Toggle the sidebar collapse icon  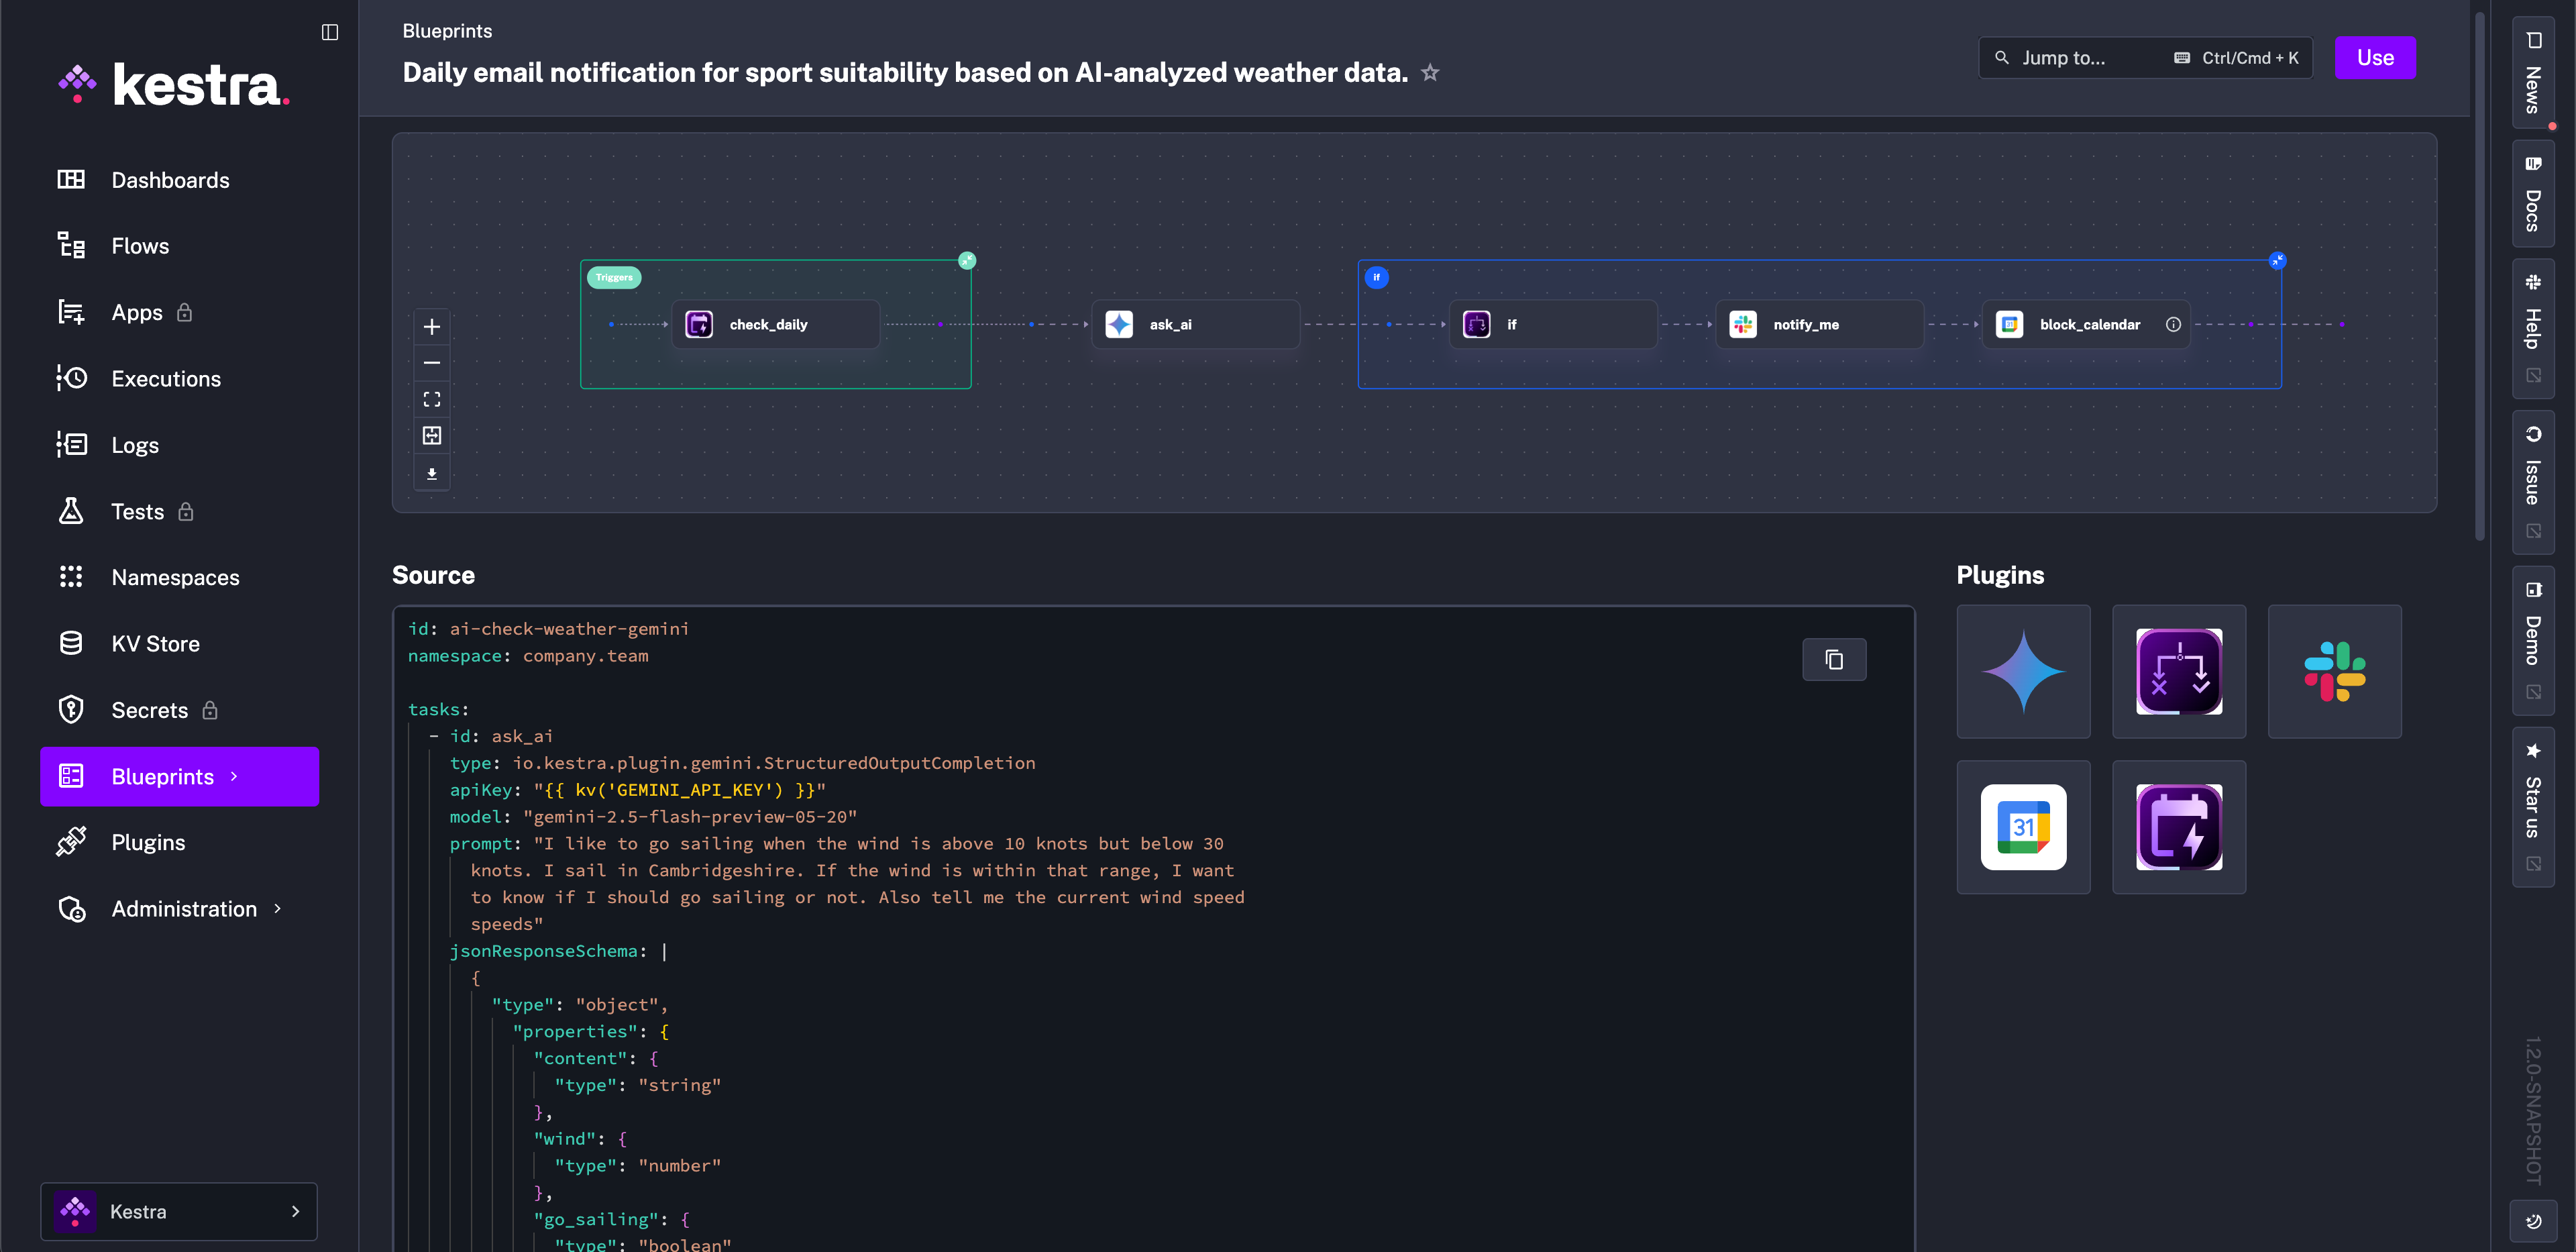pos(330,32)
